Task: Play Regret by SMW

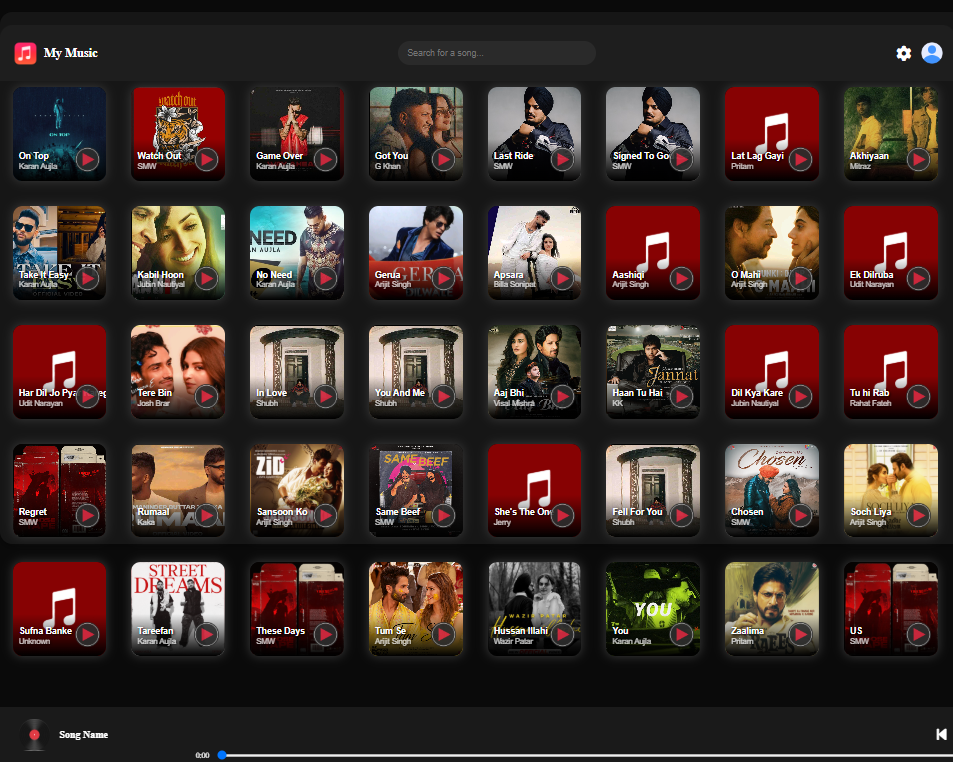Action: 88,516
